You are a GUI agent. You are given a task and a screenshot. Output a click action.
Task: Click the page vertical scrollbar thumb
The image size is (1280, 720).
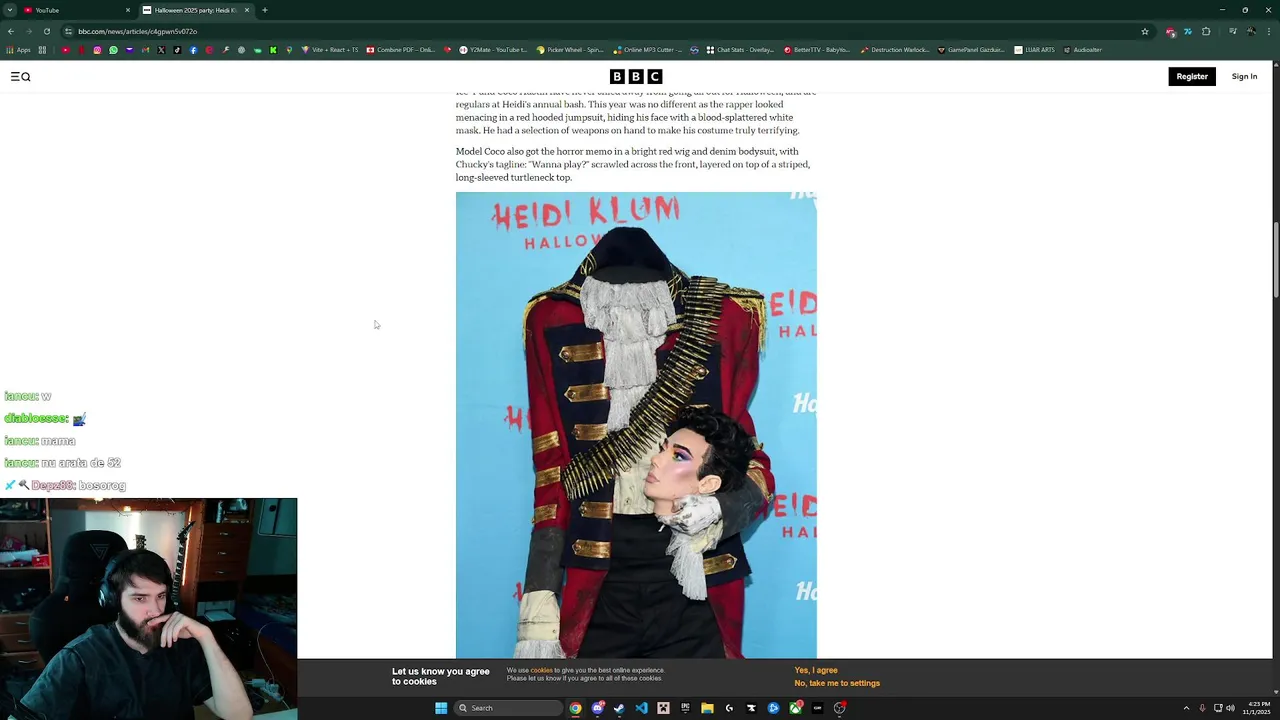coord(1276,260)
